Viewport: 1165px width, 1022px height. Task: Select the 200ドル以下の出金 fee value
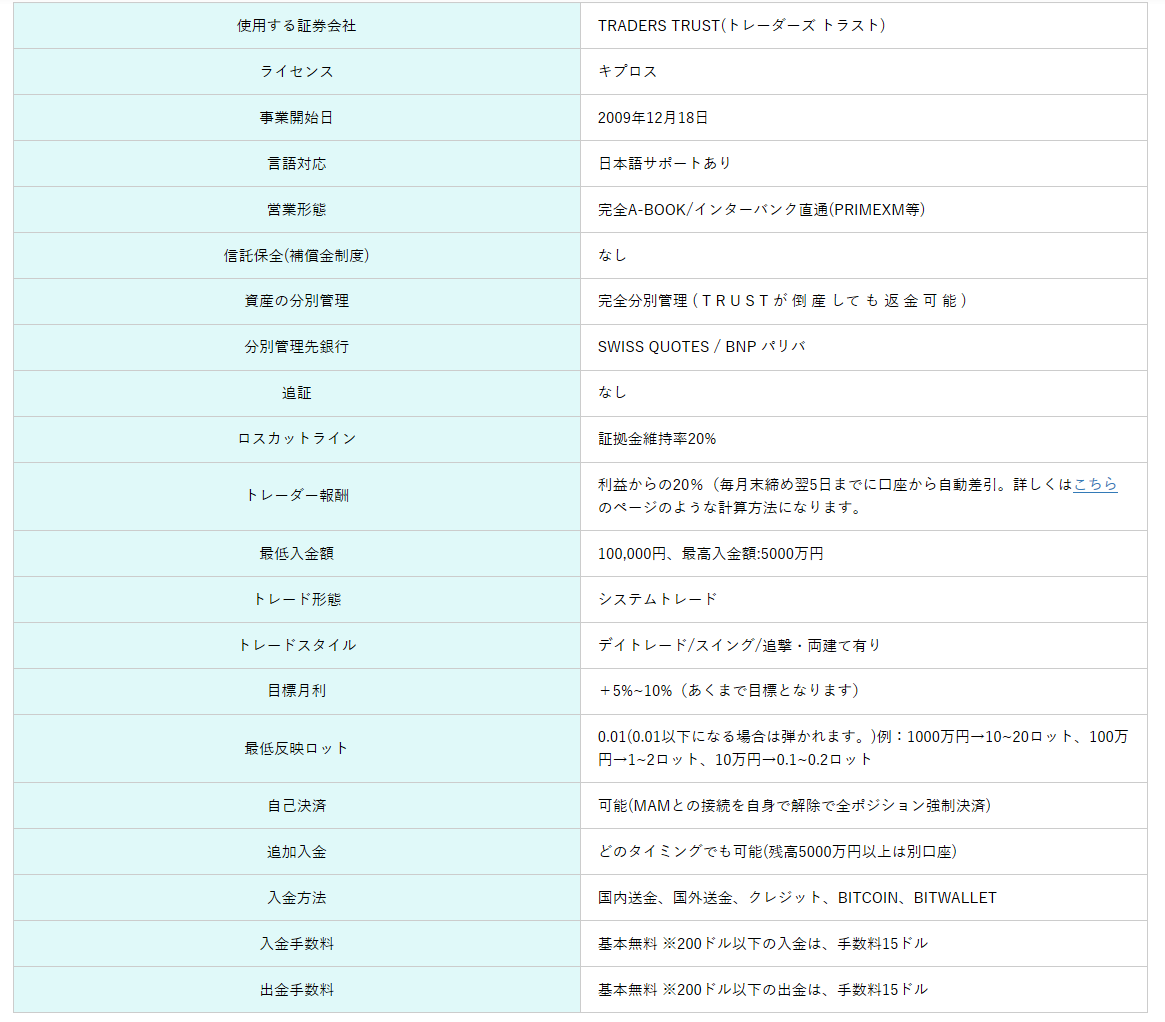point(763,990)
